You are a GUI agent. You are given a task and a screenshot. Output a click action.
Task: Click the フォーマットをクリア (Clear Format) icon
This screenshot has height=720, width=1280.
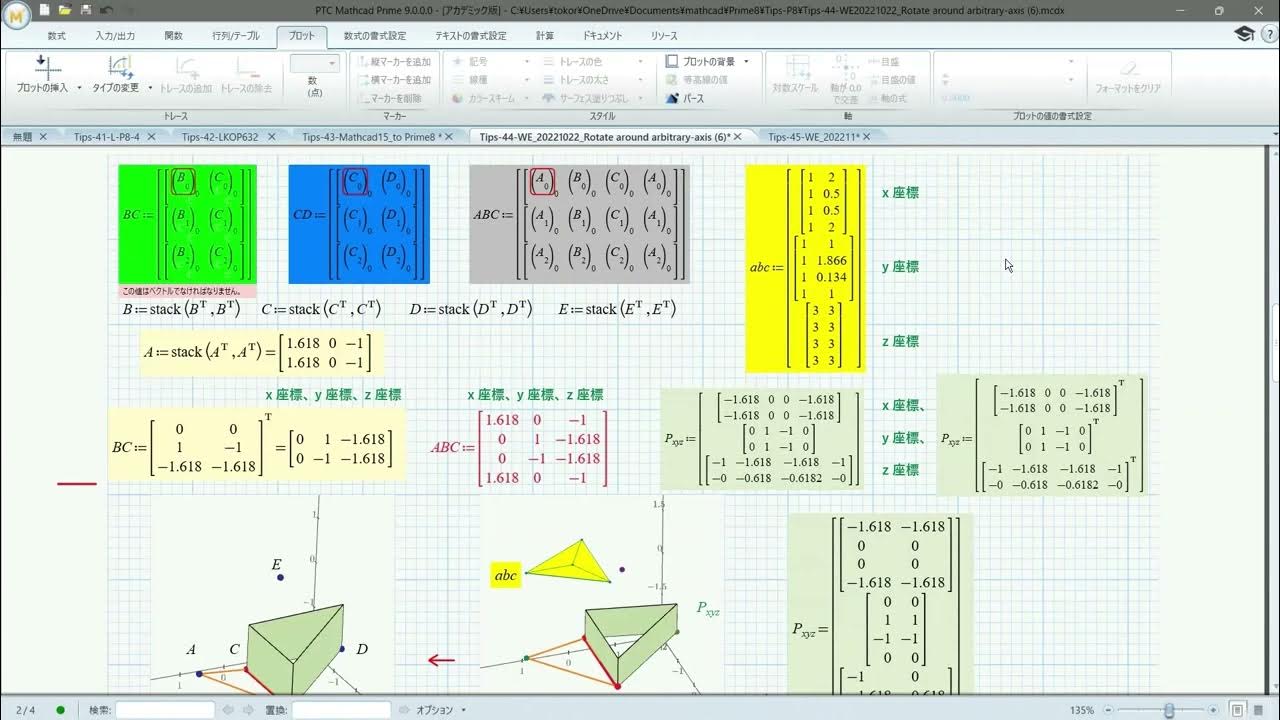(x=1128, y=68)
